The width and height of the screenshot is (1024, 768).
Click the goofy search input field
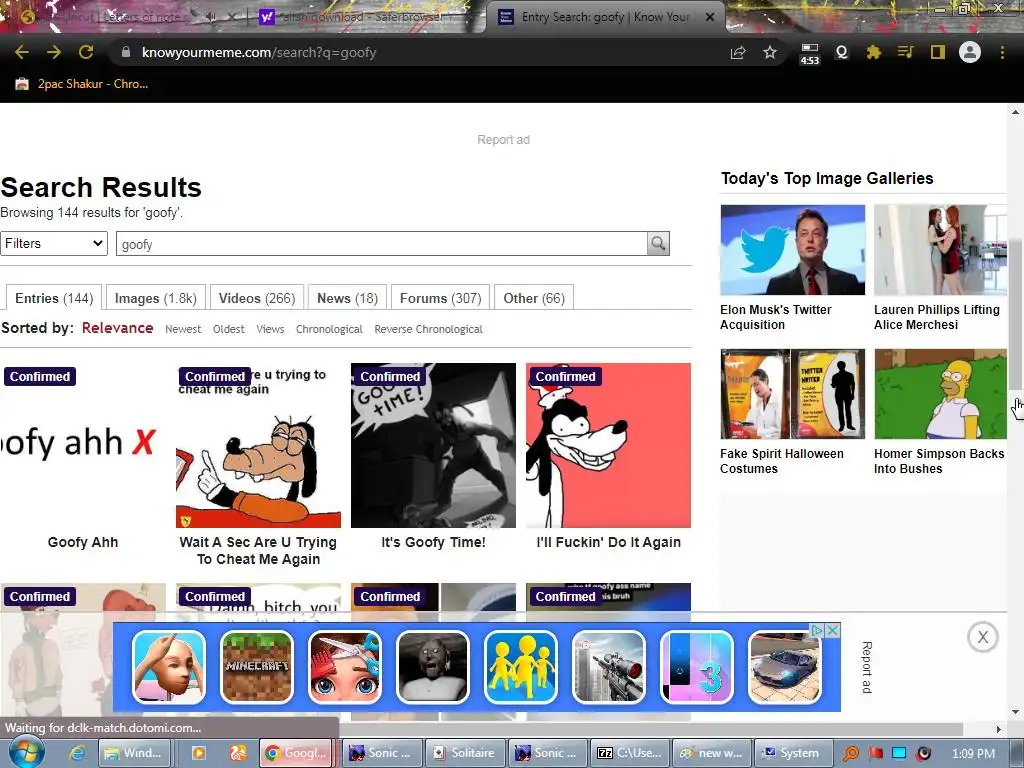tap(381, 244)
